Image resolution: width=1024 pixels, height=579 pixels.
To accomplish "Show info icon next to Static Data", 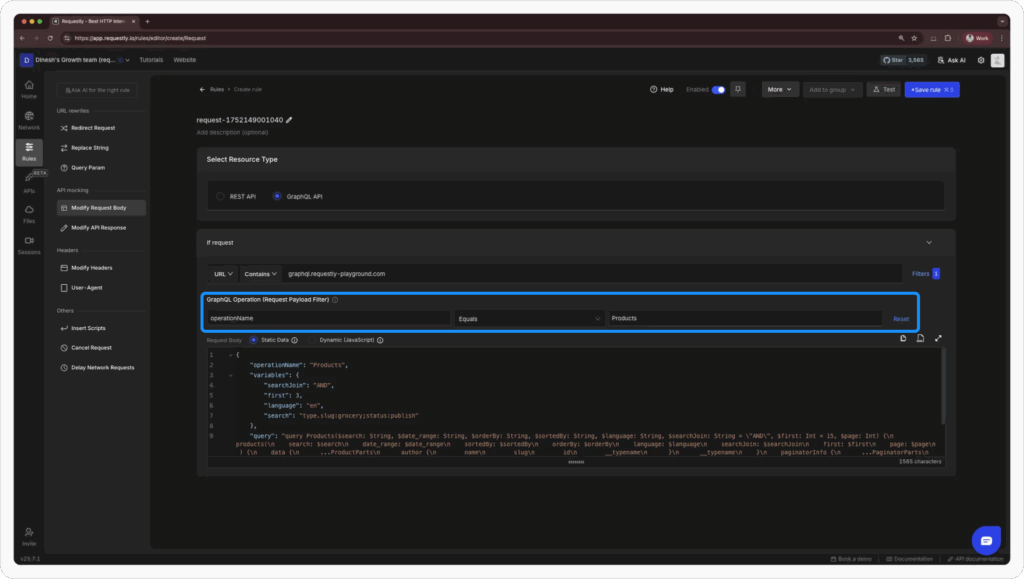I will tap(295, 340).
